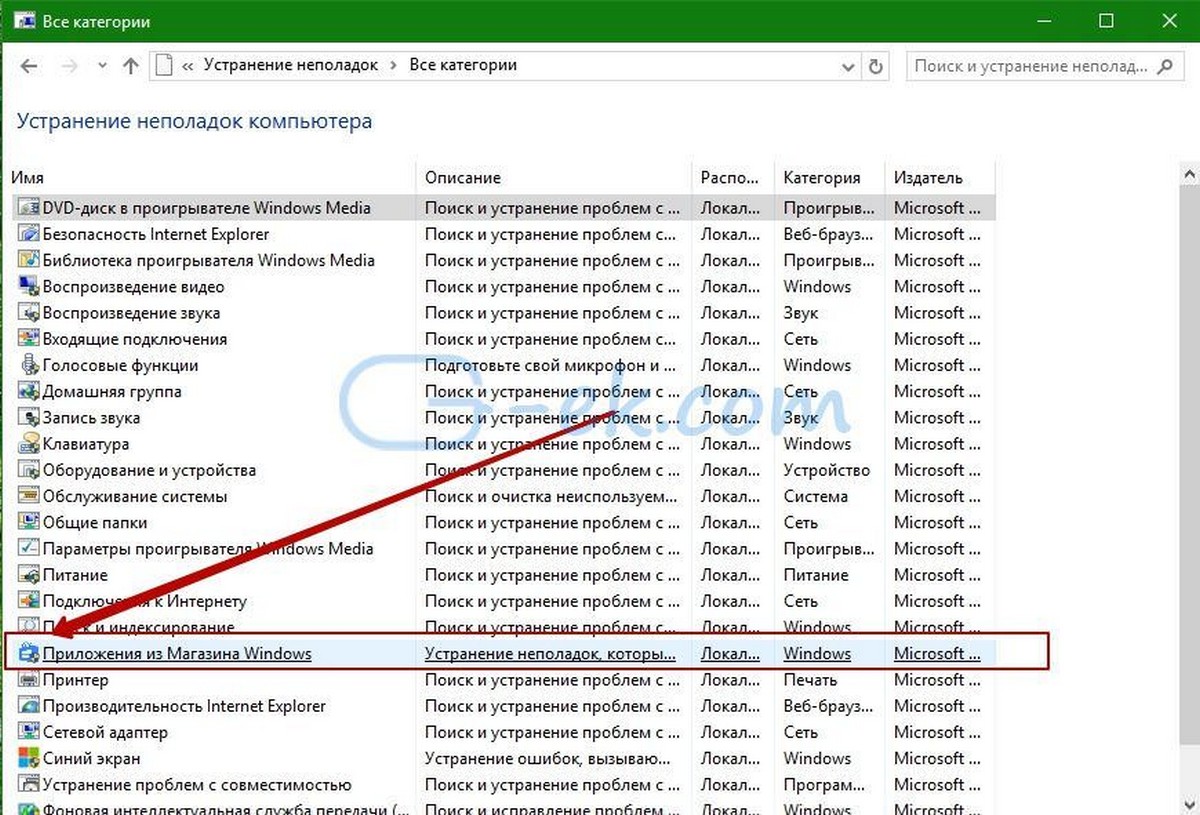Image resolution: width=1200 pixels, height=815 pixels.
Task: Click the Воспроизведение звука item icon
Action: click(28, 313)
